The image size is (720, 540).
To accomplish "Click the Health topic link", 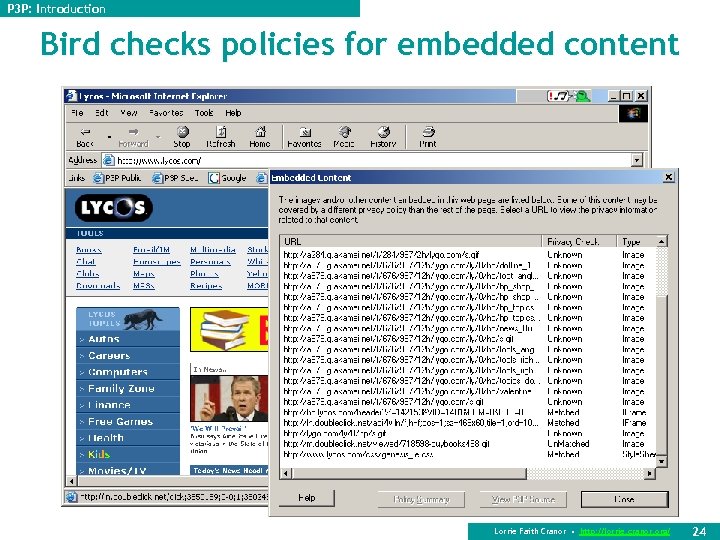I will tap(106, 438).
